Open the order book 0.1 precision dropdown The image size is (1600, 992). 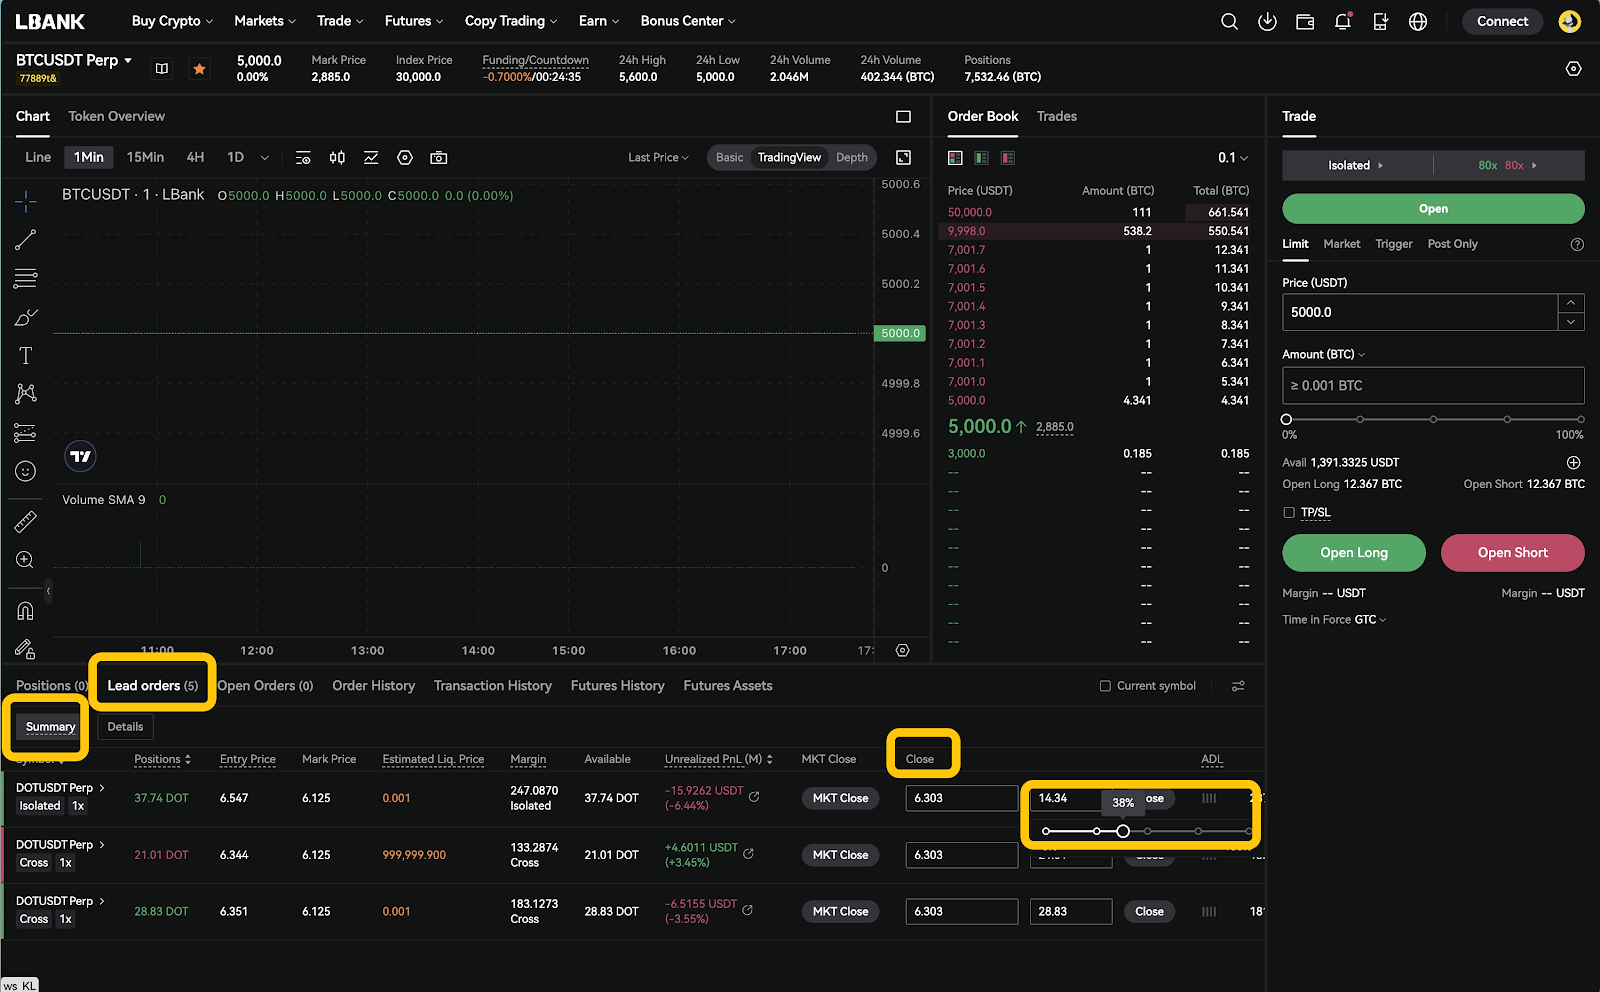tap(1232, 158)
